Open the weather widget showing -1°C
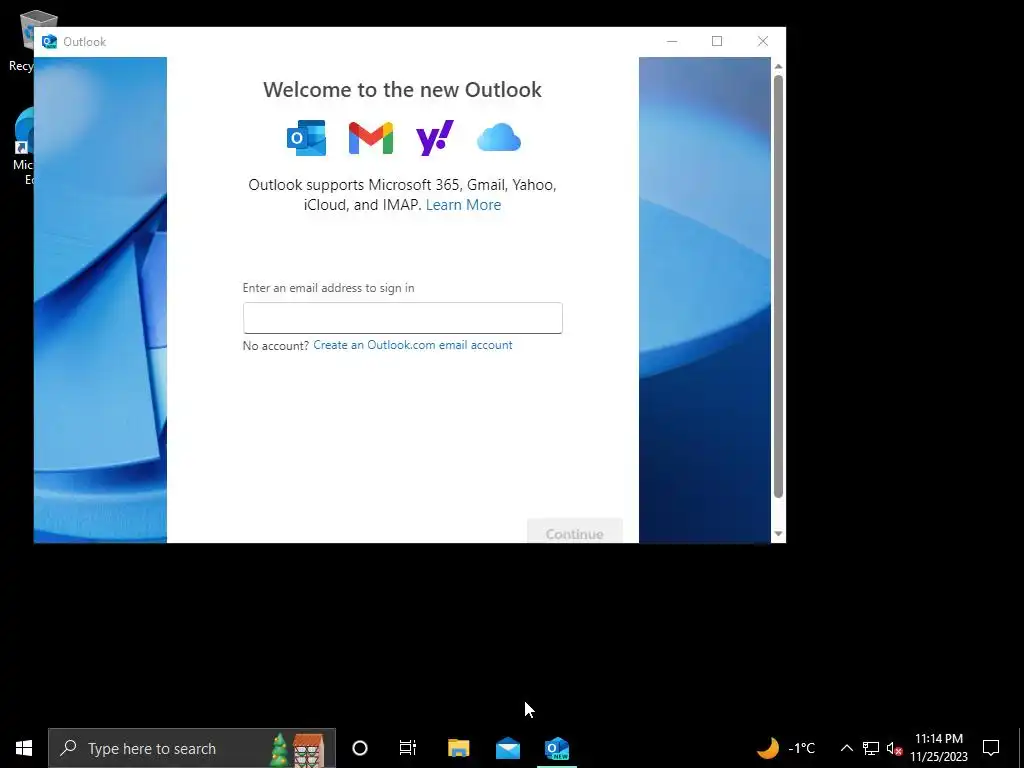Image resolution: width=1024 pixels, height=768 pixels. (786, 748)
